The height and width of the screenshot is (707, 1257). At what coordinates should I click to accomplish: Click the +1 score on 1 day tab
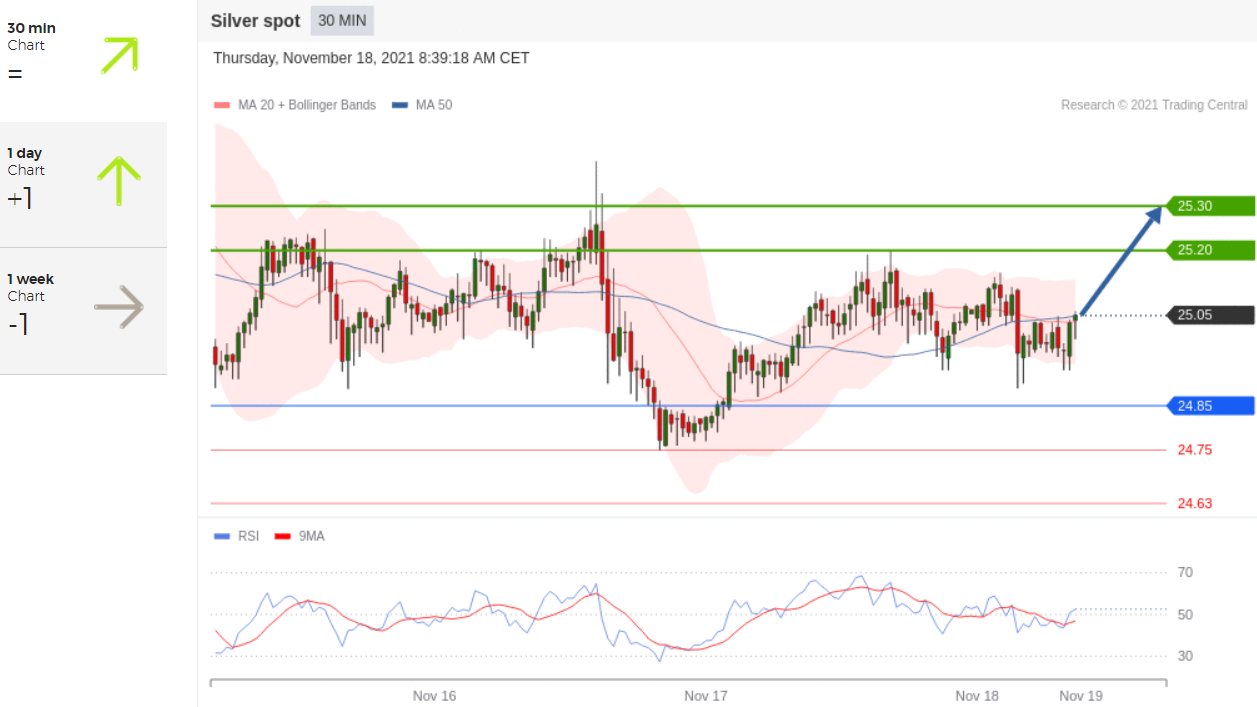[x=20, y=198]
